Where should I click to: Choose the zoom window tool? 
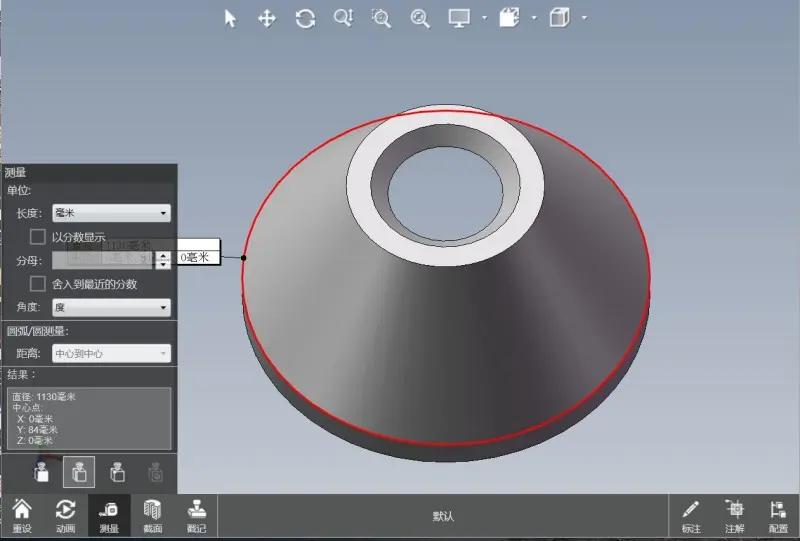pos(381,18)
